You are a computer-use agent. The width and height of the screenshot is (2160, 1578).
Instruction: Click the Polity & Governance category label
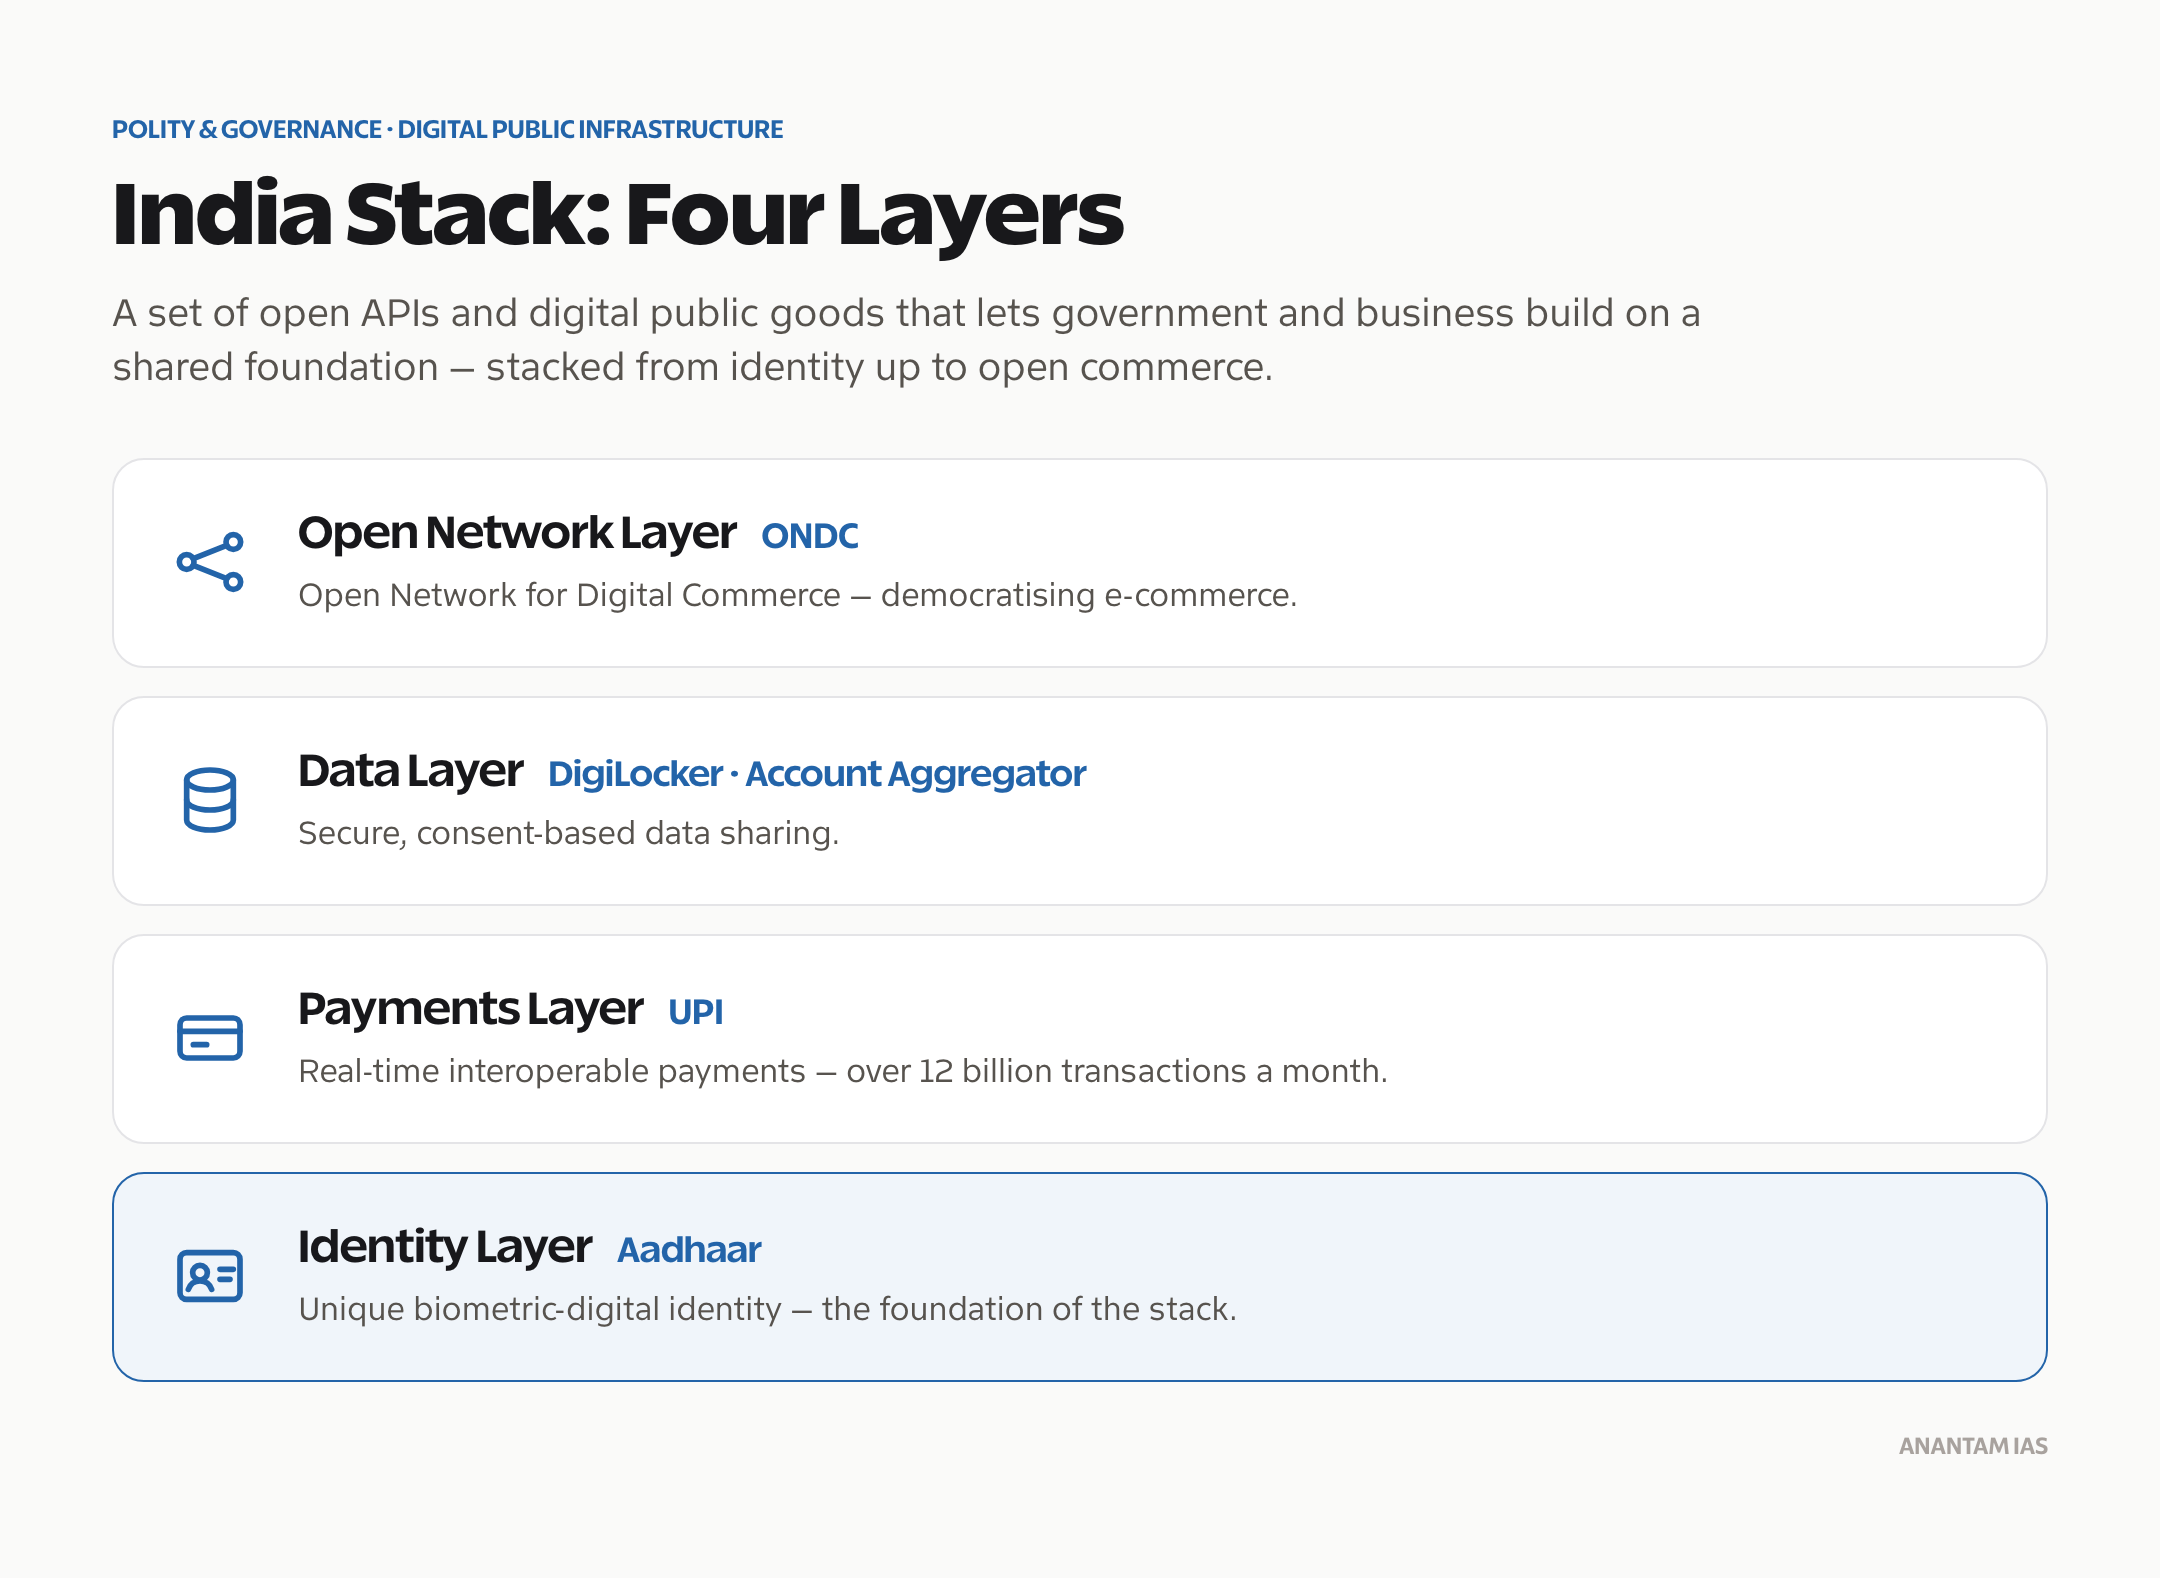447,130
